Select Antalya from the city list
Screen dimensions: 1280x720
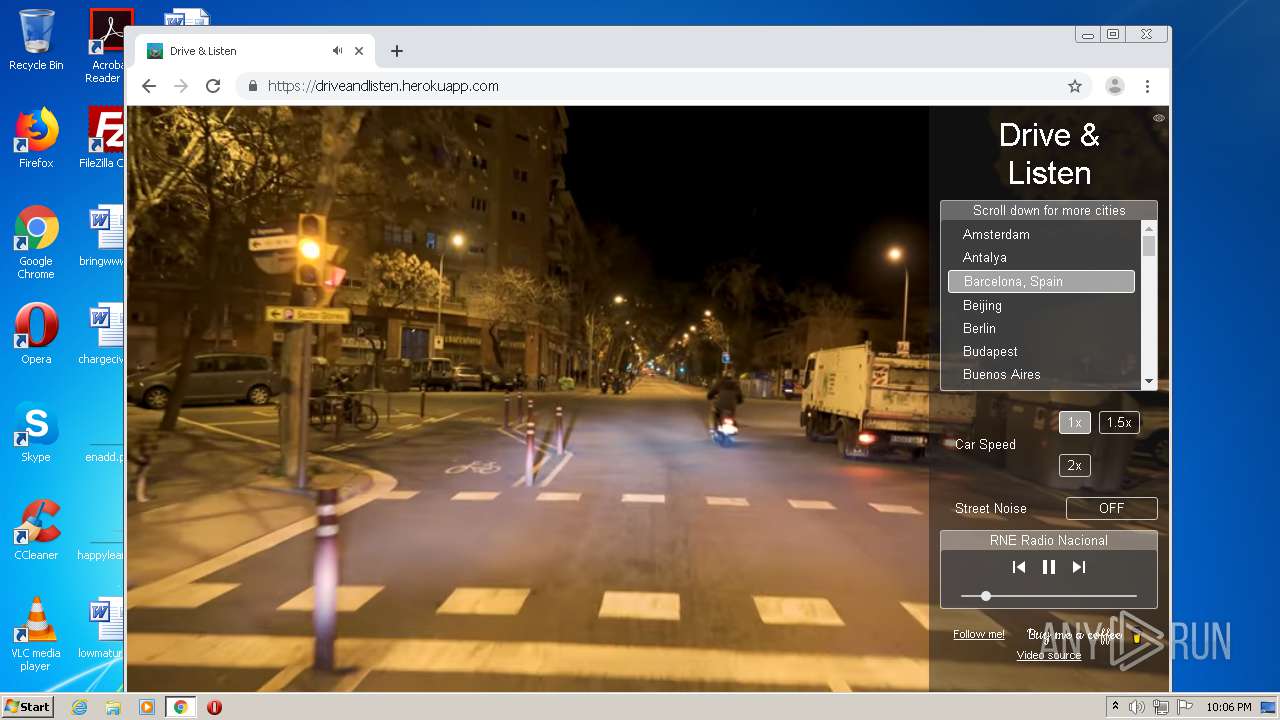pyautogui.click(x=1041, y=257)
